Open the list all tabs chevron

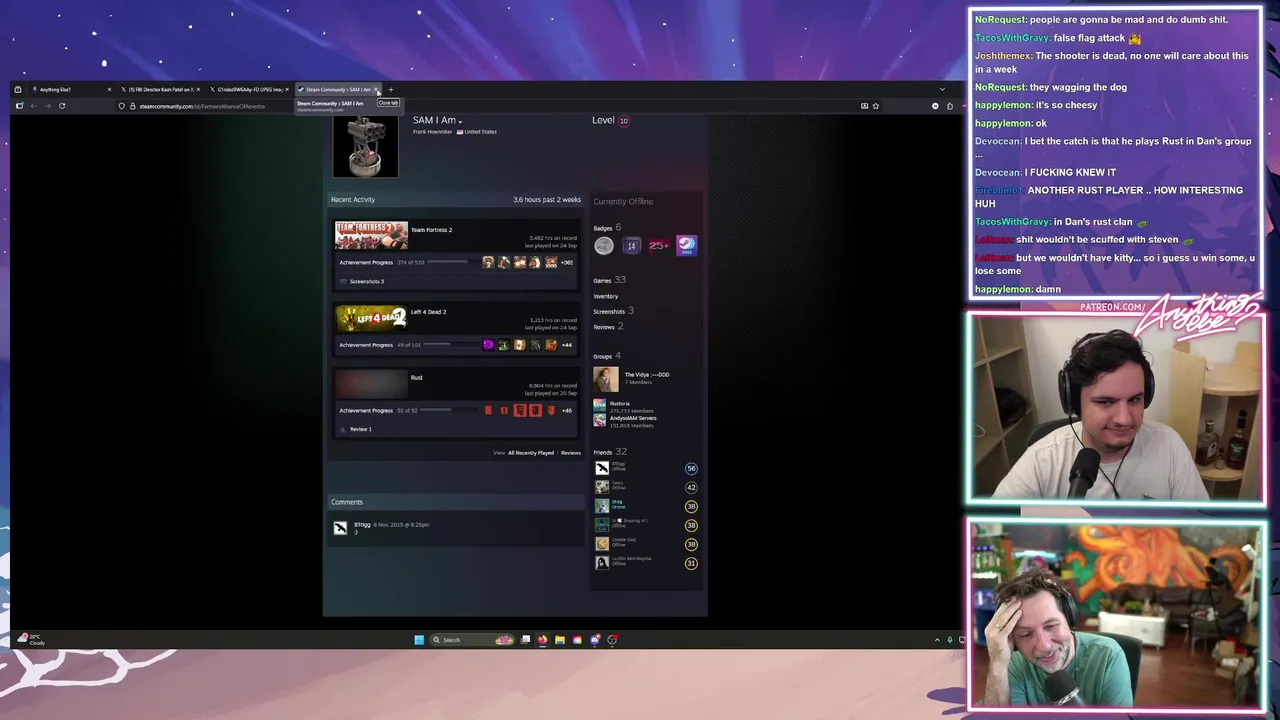(x=942, y=90)
